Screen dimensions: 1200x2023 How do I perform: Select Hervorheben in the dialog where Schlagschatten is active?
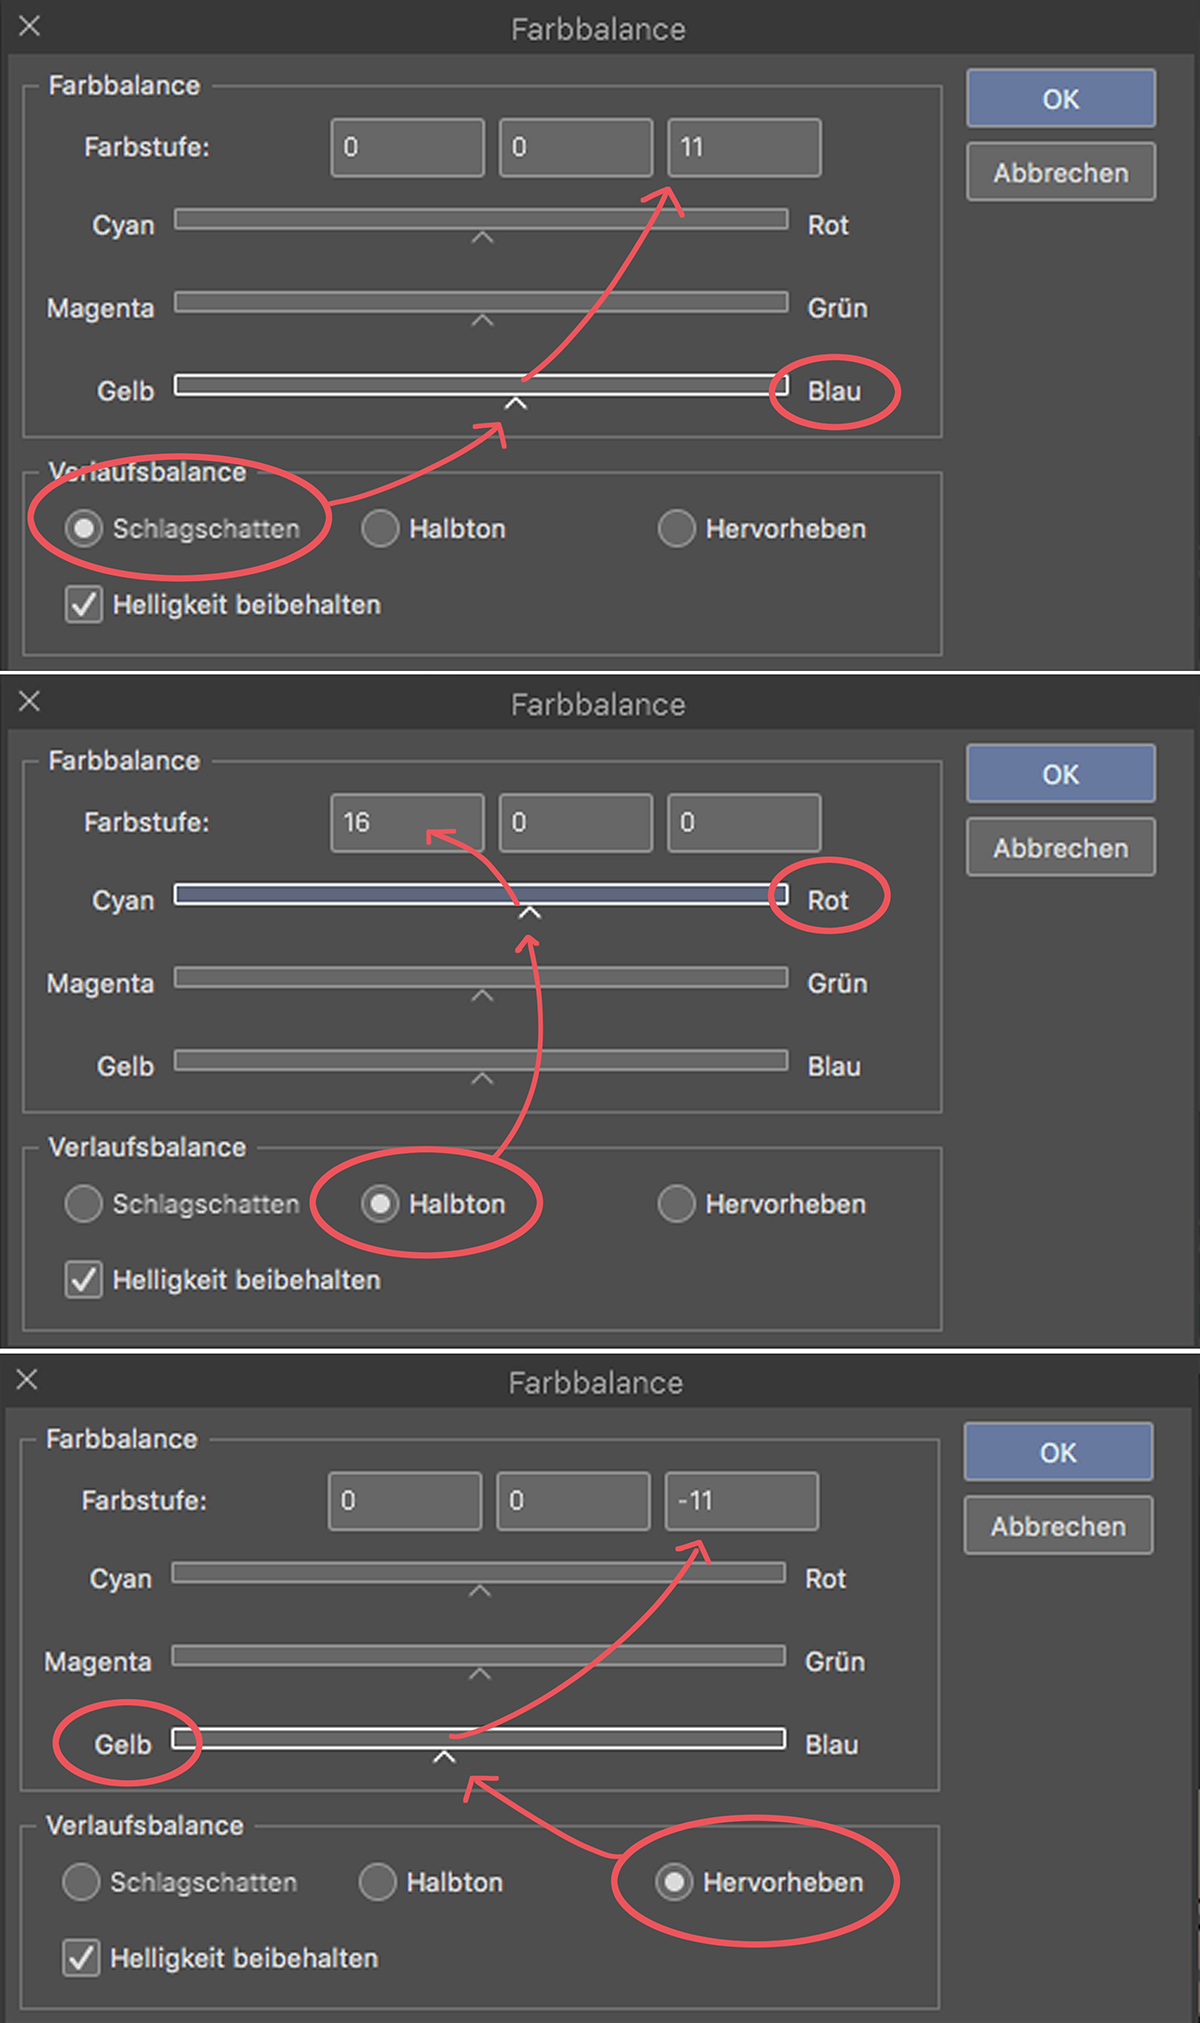point(677,529)
